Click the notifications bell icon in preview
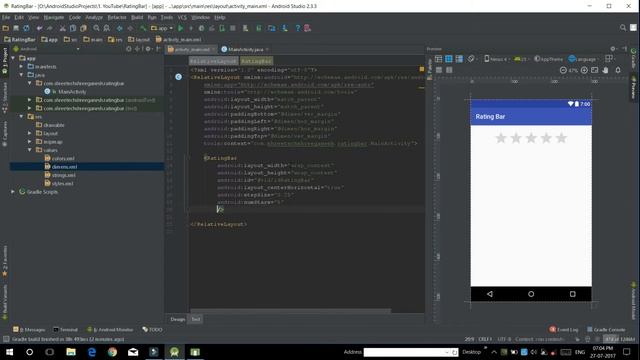The height and width of the screenshot is (360, 640). point(618,70)
